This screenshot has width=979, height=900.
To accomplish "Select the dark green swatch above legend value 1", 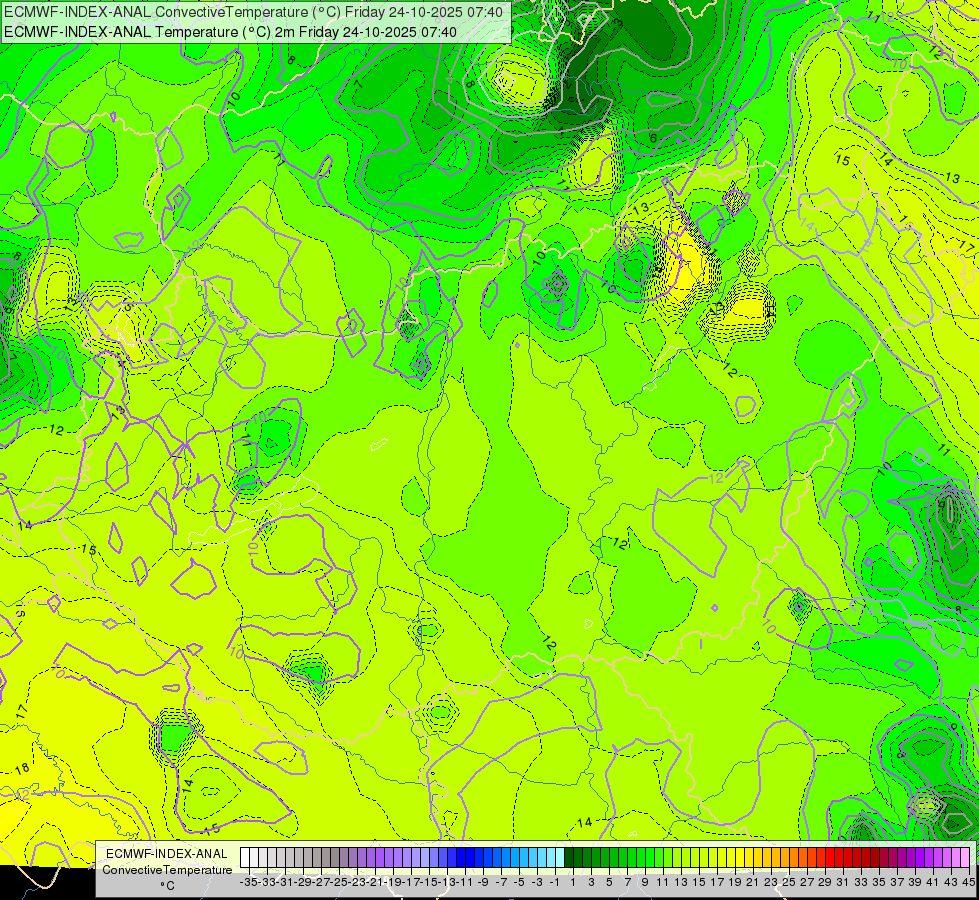I will point(569,858).
